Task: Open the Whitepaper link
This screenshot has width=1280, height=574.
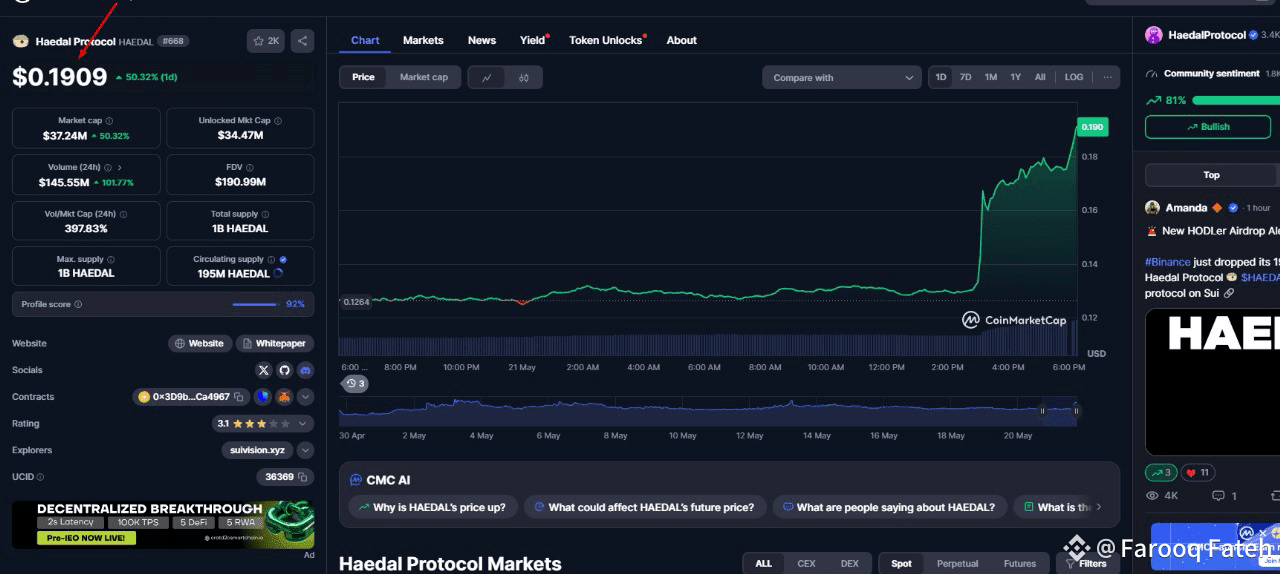Action: tap(274, 343)
